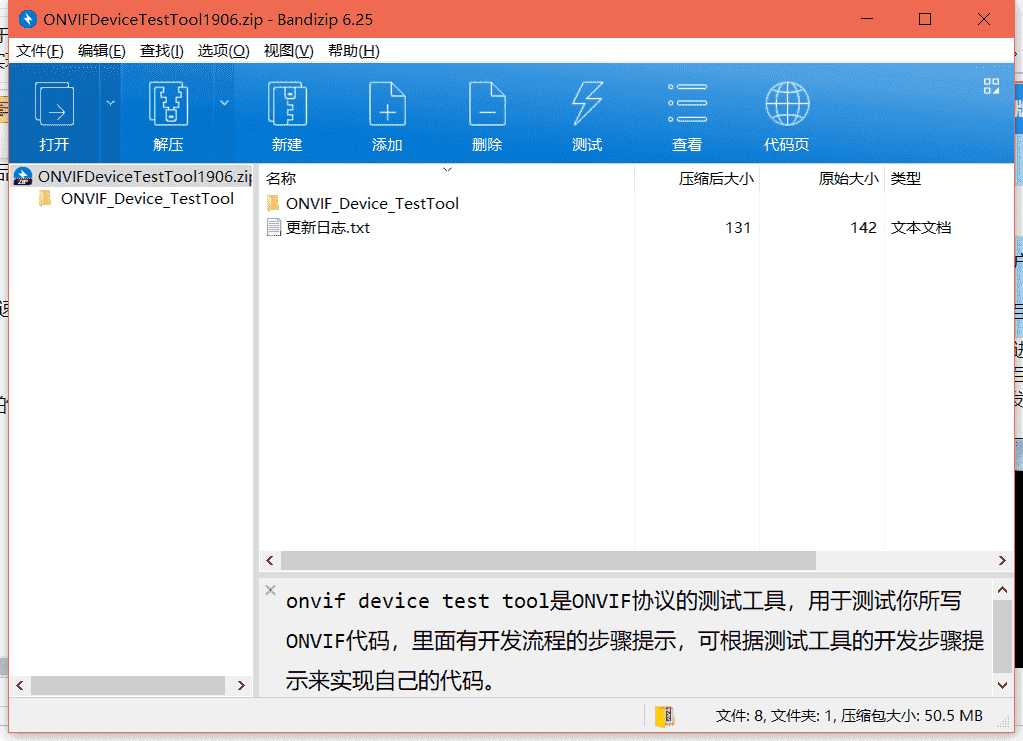Click tree pane scrollbar left arrow

pos(20,686)
